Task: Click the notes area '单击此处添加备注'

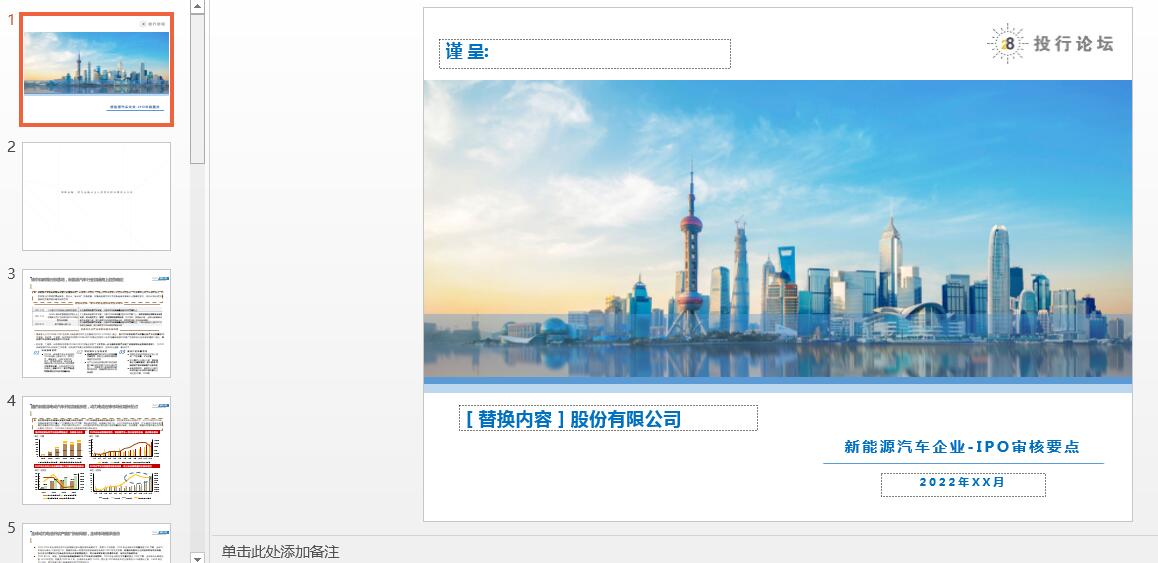Action: click(280, 551)
